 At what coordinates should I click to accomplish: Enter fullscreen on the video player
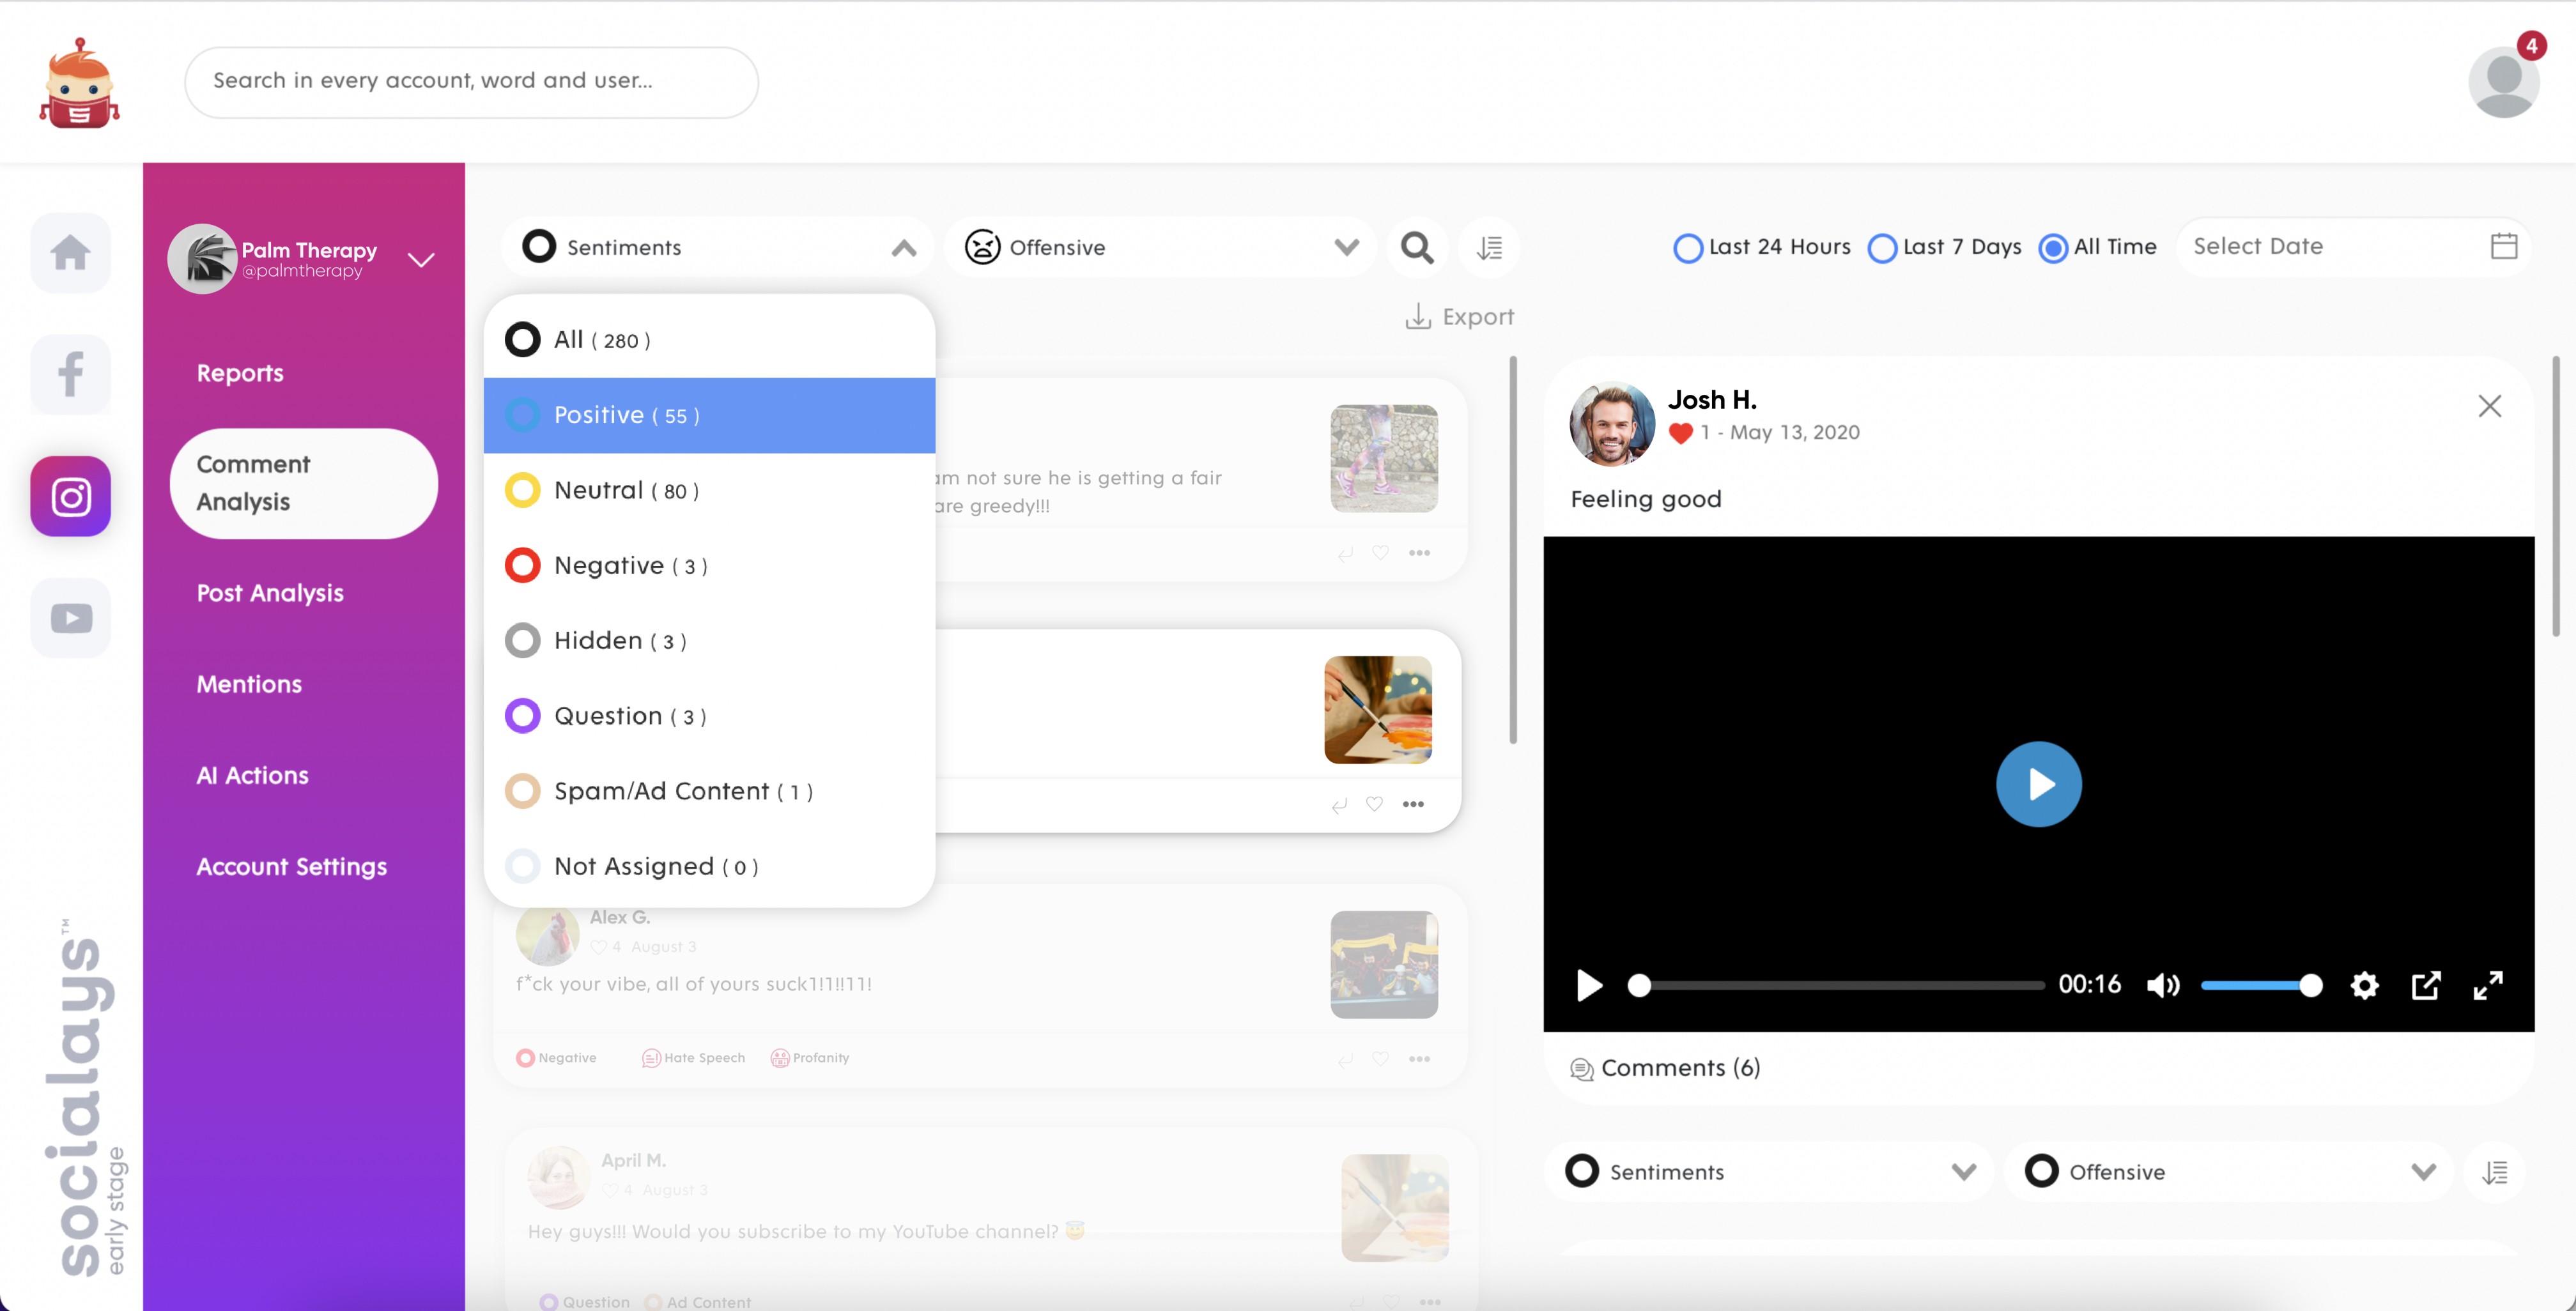pos(2487,985)
